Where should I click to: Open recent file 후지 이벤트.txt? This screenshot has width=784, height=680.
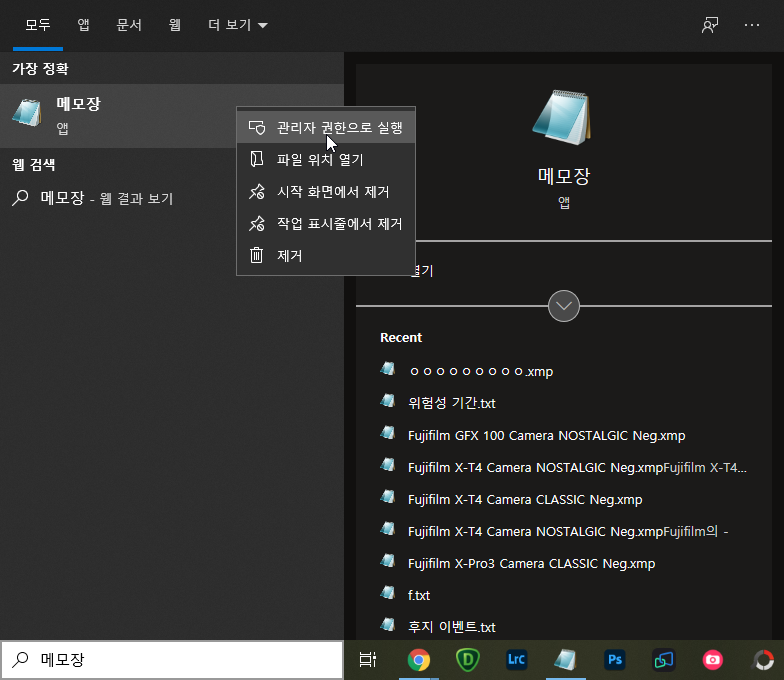[564, 627]
